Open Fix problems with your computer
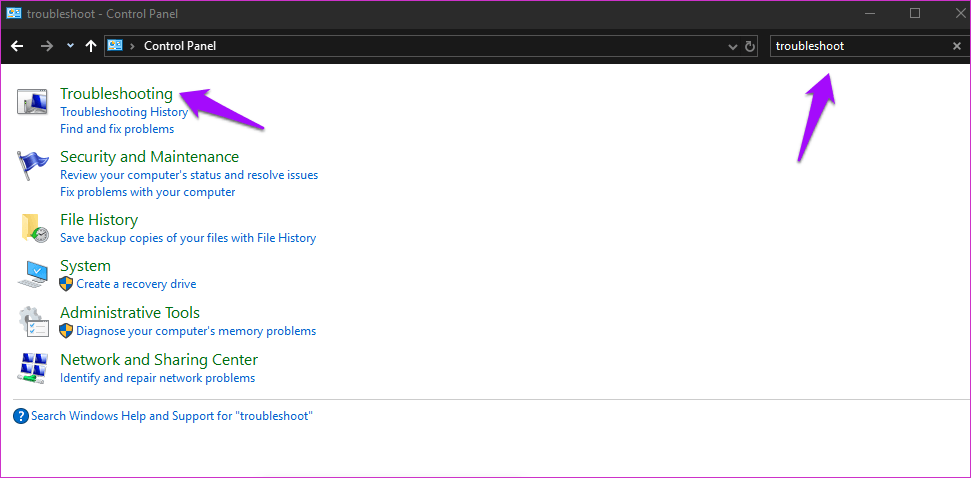 (147, 192)
